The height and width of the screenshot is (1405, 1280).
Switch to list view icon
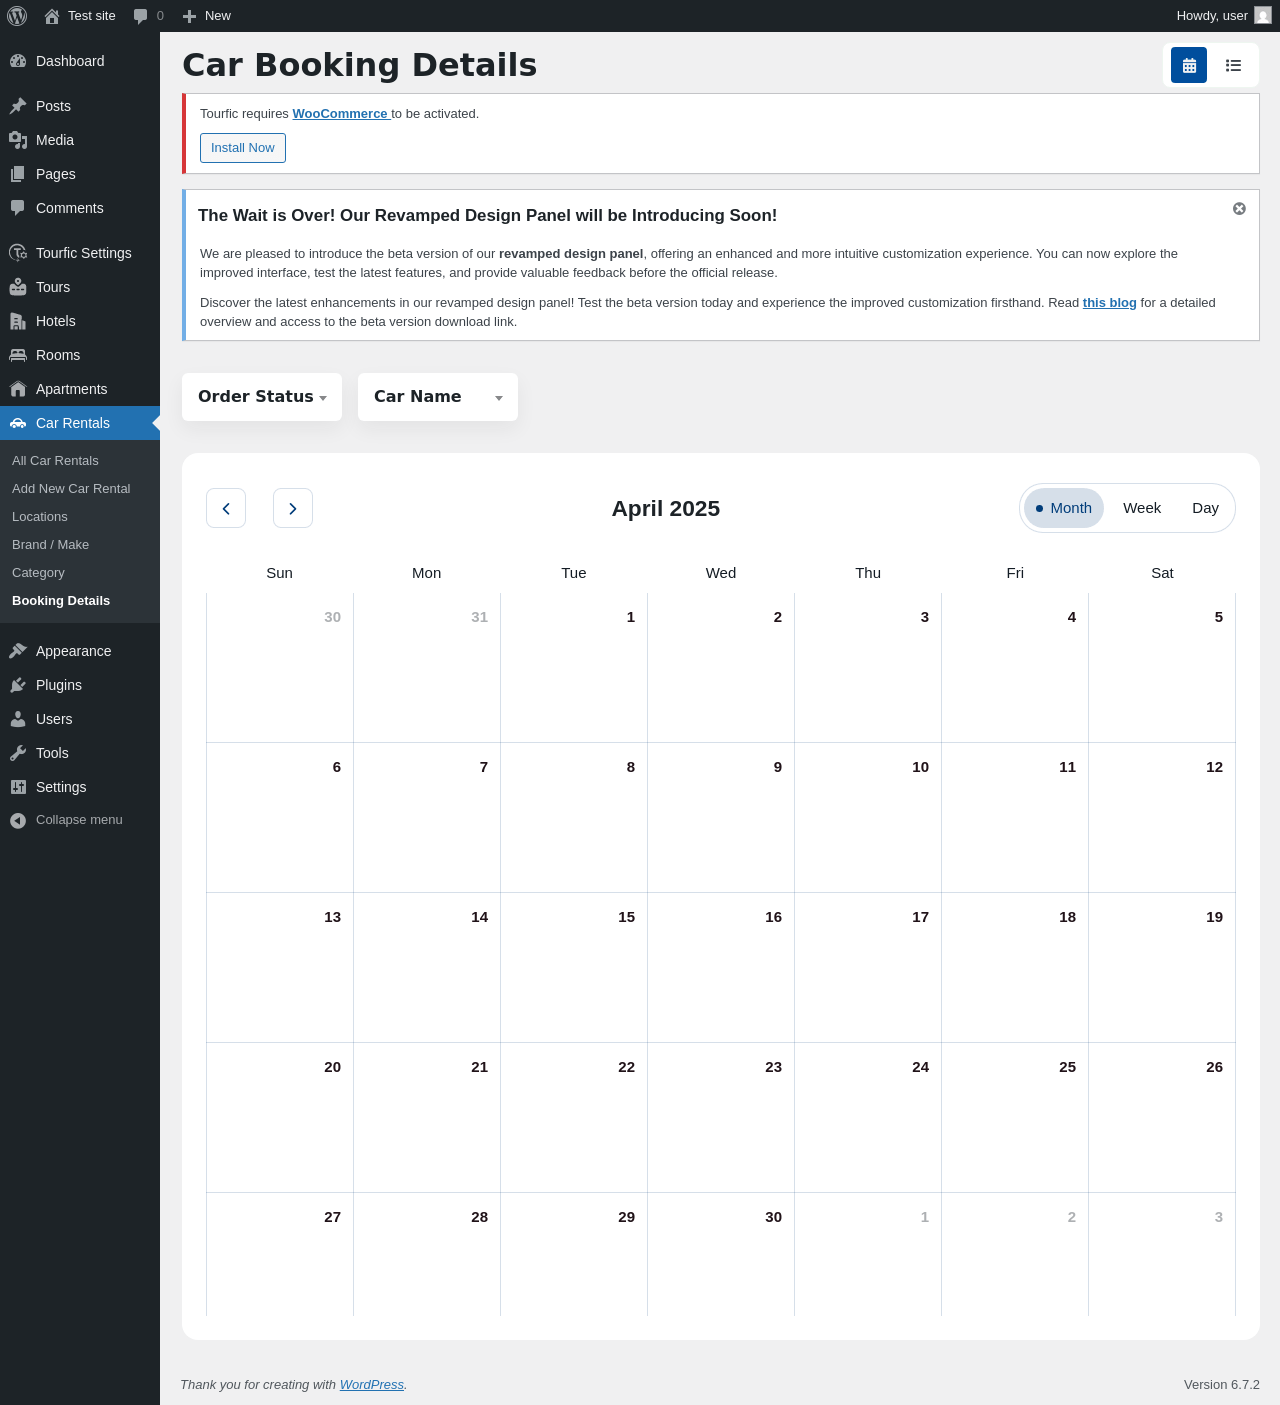click(1234, 65)
